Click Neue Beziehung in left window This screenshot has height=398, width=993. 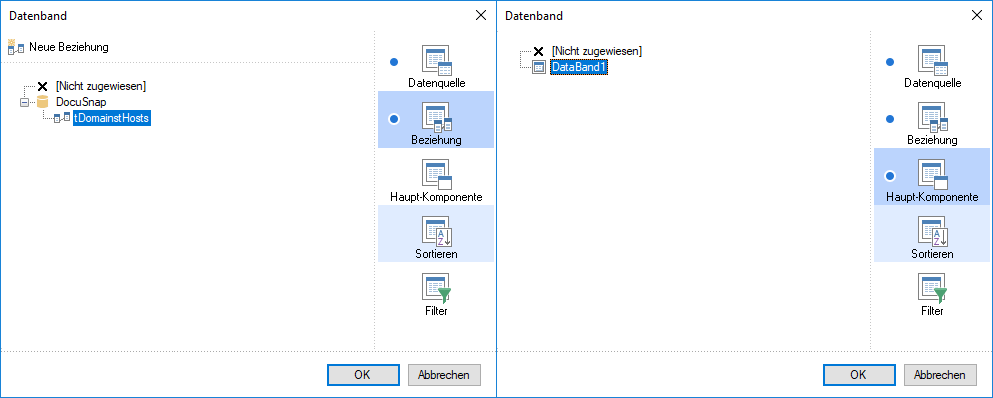[58, 47]
